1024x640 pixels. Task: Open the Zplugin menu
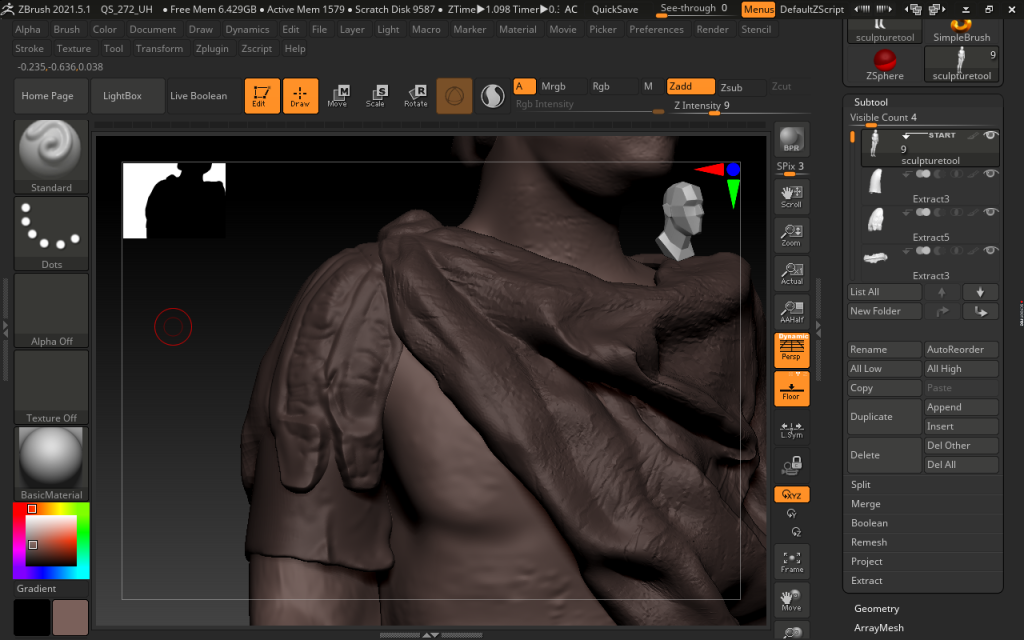(212, 48)
